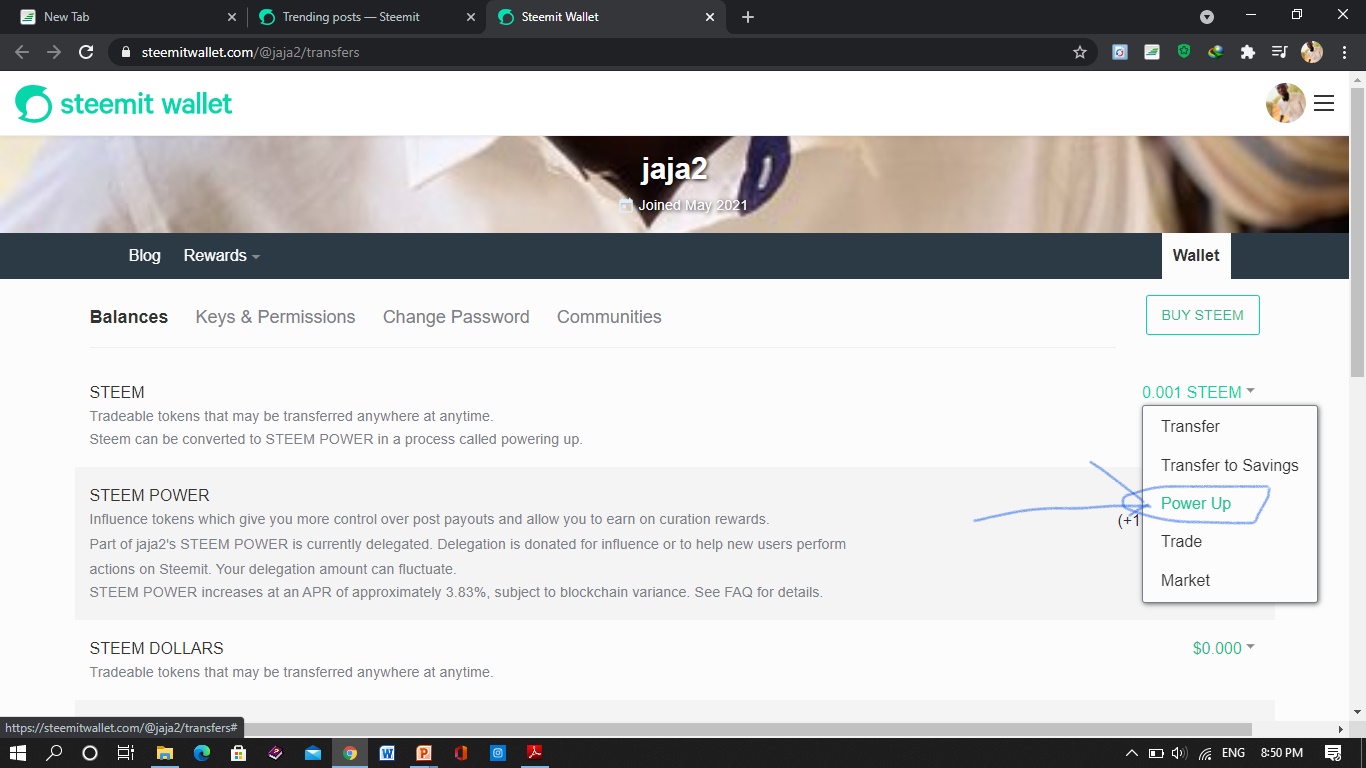
Task: Click the extensions puzzle piece icon
Action: click(x=1247, y=51)
